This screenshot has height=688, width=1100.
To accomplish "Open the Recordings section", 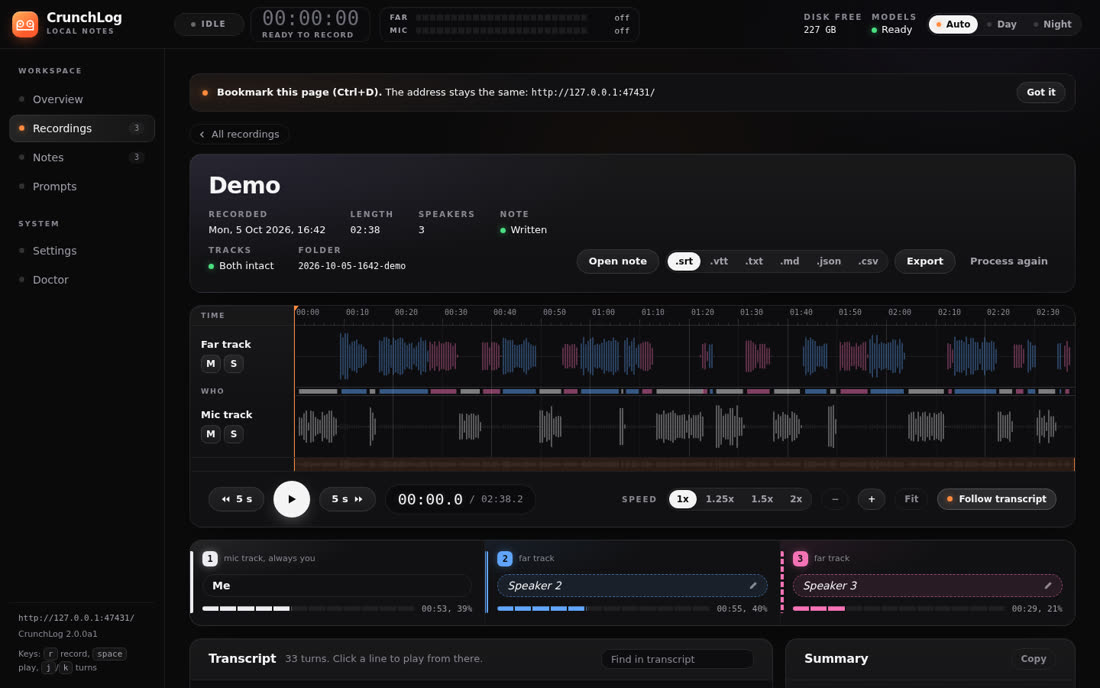I will [82, 128].
